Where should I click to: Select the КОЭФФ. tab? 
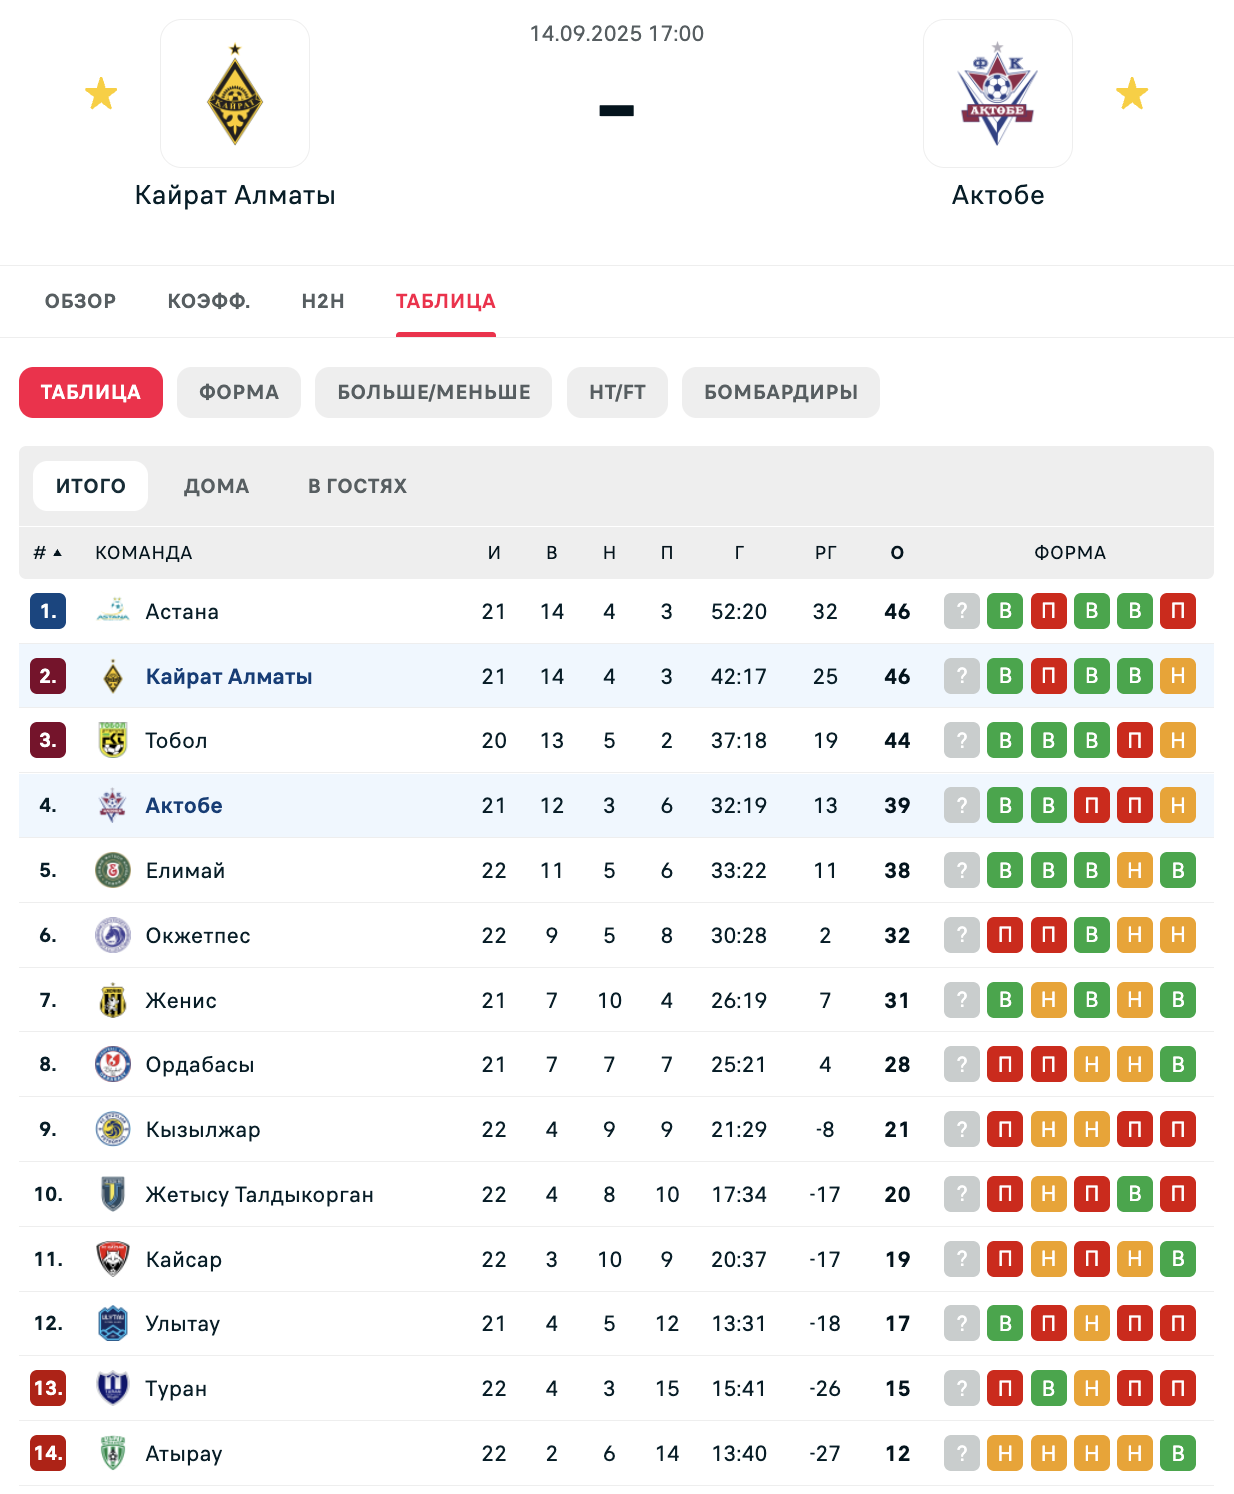(209, 301)
